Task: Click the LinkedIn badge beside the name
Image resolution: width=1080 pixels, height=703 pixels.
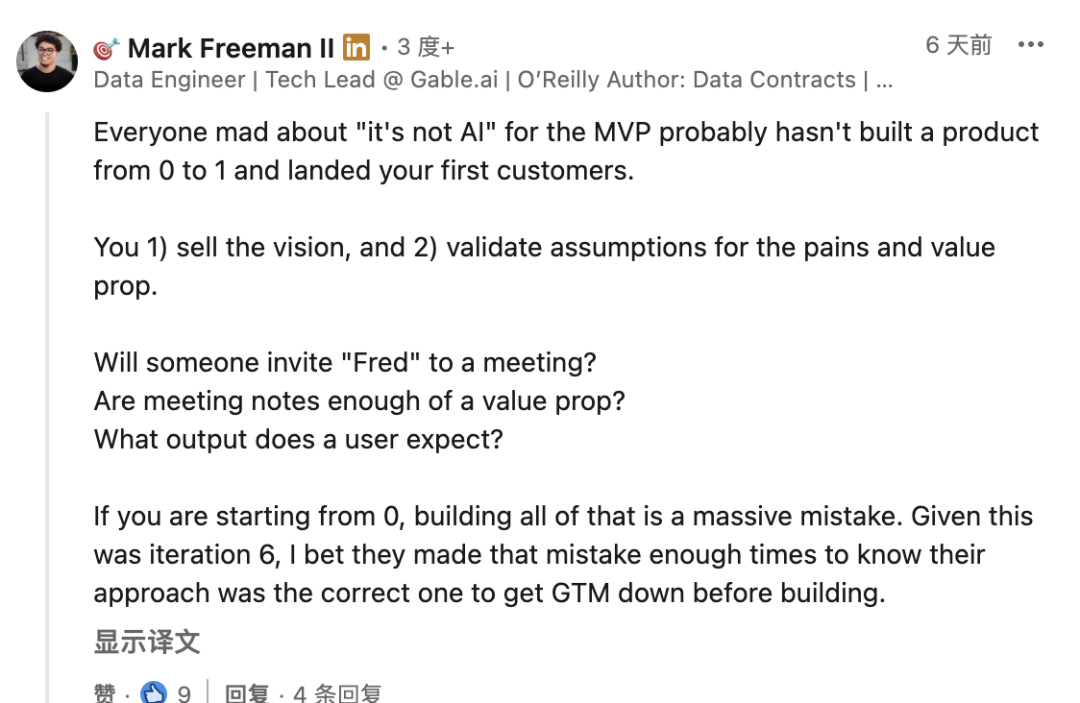Action: (x=356, y=47)
